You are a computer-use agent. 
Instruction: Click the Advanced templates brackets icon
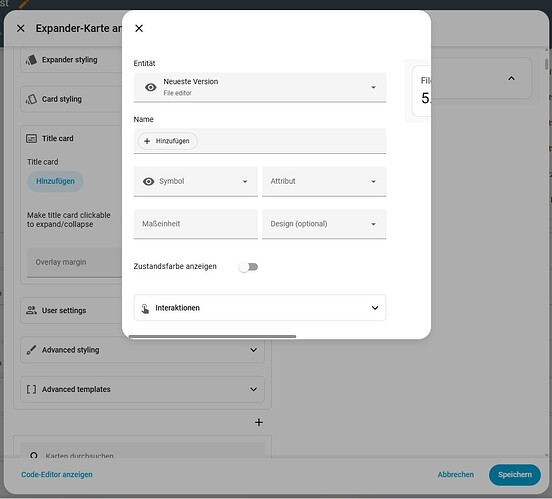[31, 389]
